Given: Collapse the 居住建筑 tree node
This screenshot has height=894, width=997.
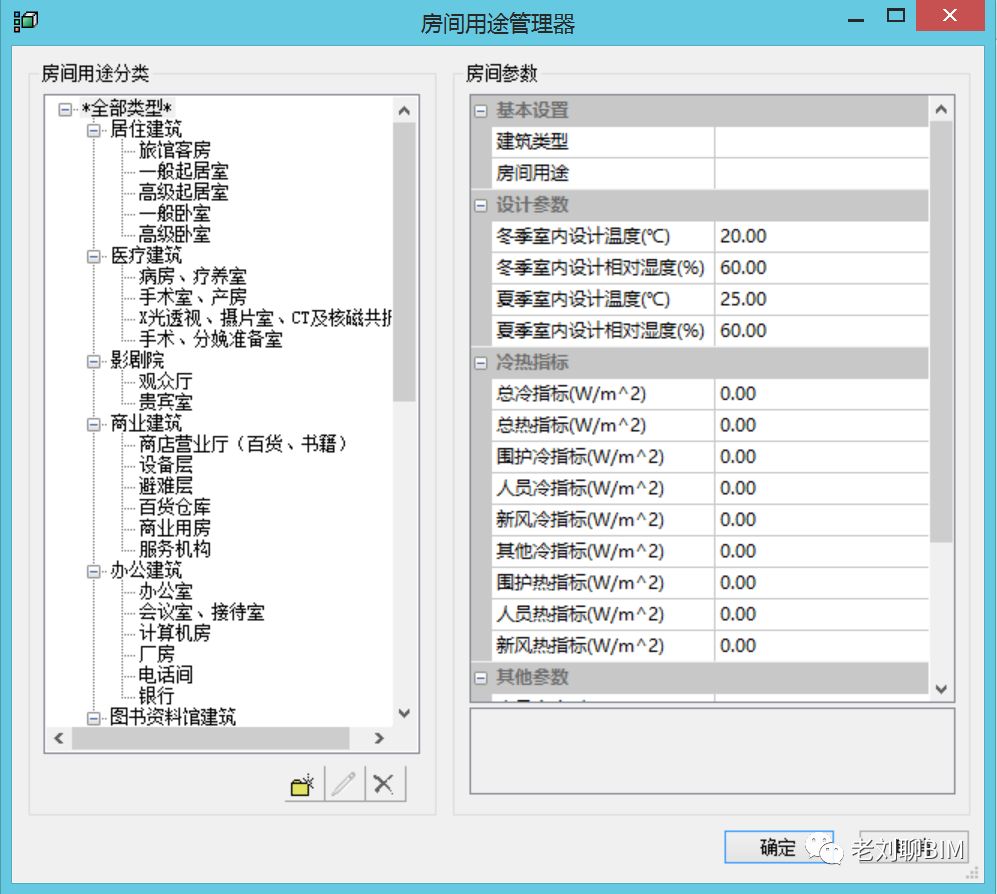Looking at the screenshot, I should 93,130.
